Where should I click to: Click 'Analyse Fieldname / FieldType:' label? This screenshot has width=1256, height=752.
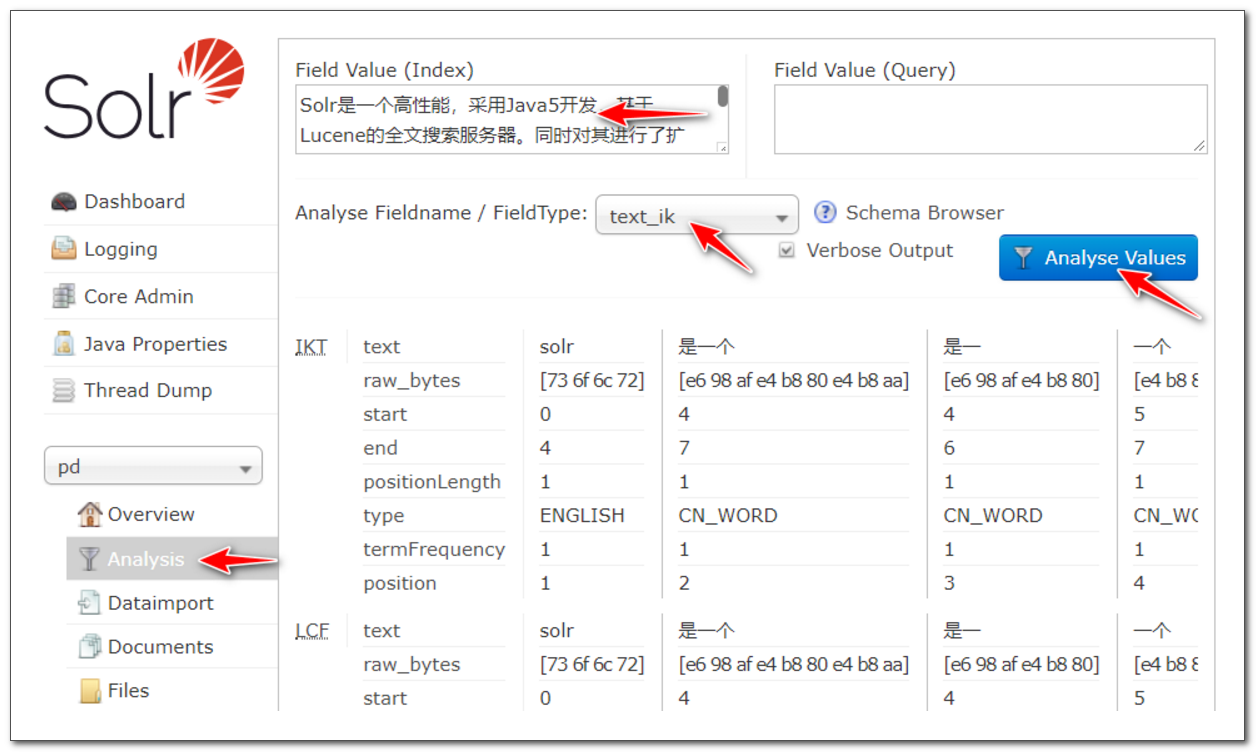(x=441, y=213)
